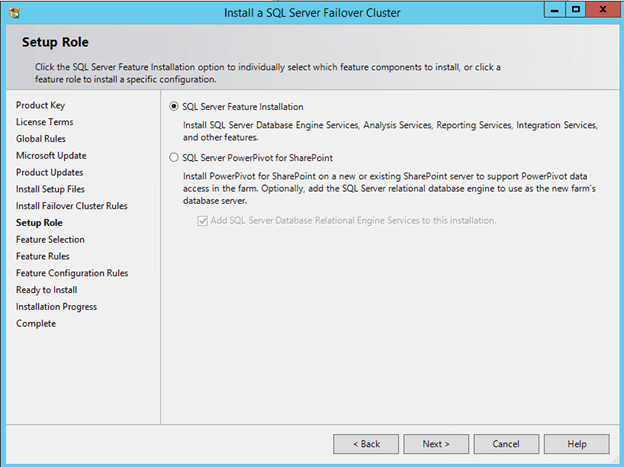Select SQL Server Feature Installation radio button
The image size is (624, 467).
(175, 107)
